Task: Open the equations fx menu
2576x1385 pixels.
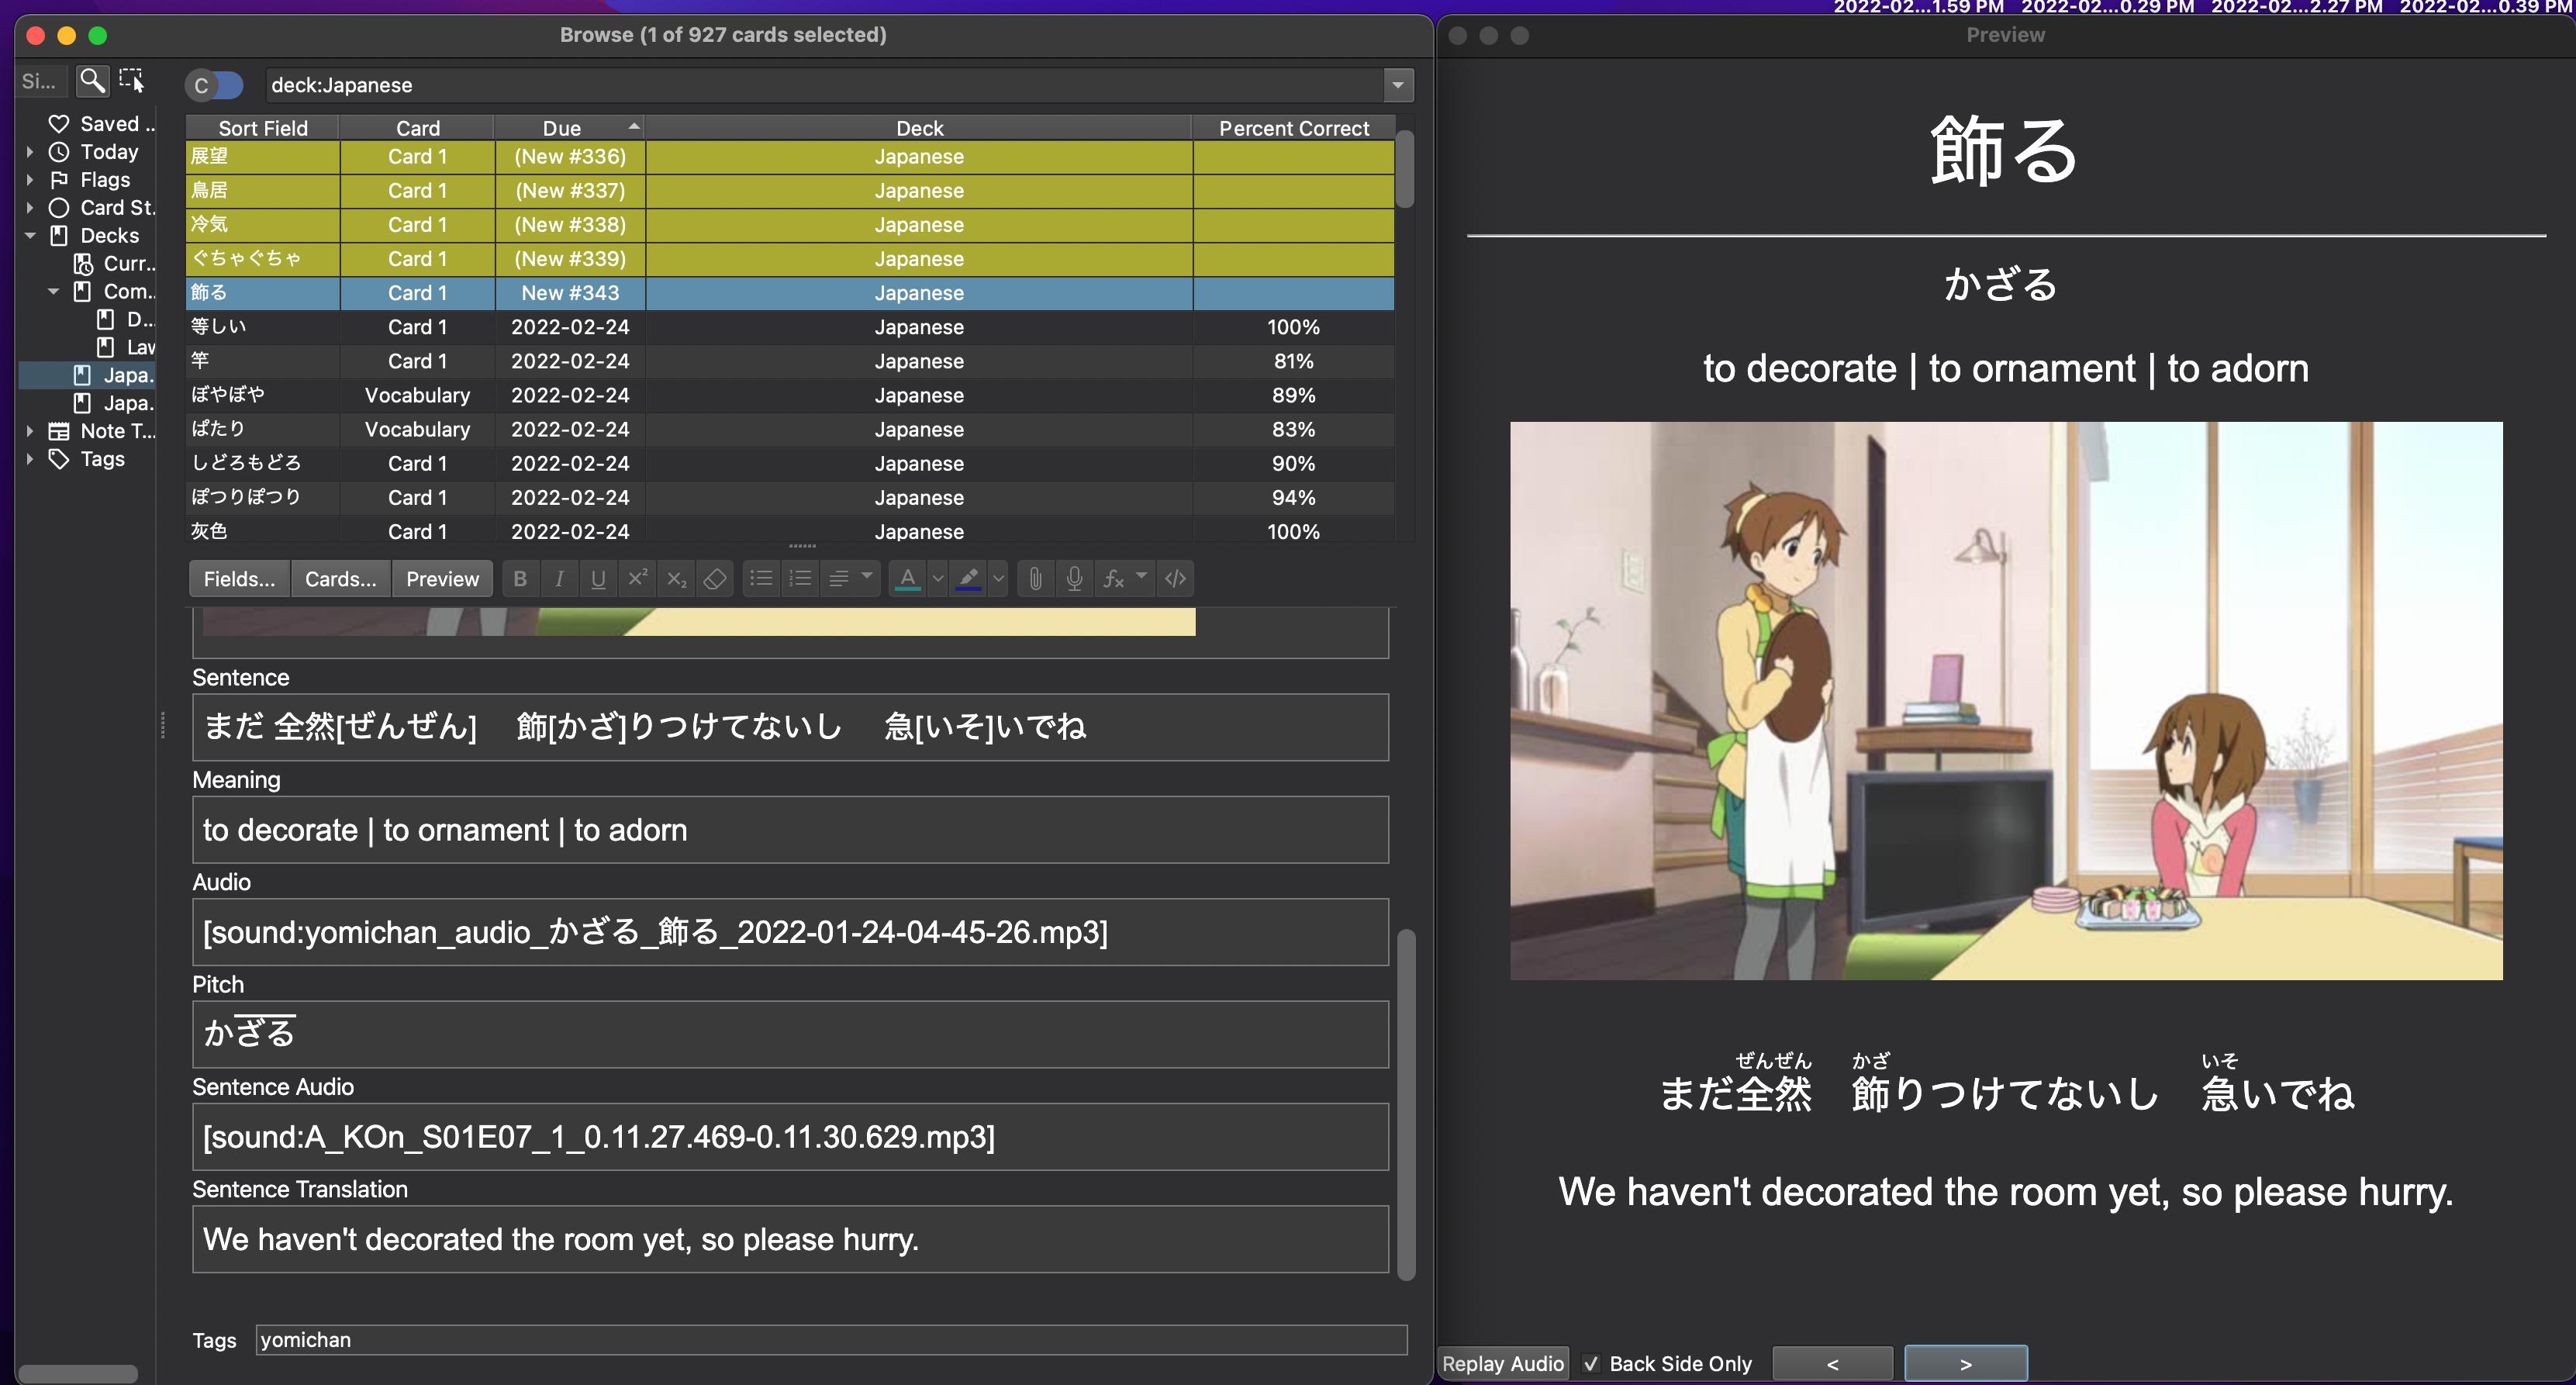Action: click(1124, 579)
